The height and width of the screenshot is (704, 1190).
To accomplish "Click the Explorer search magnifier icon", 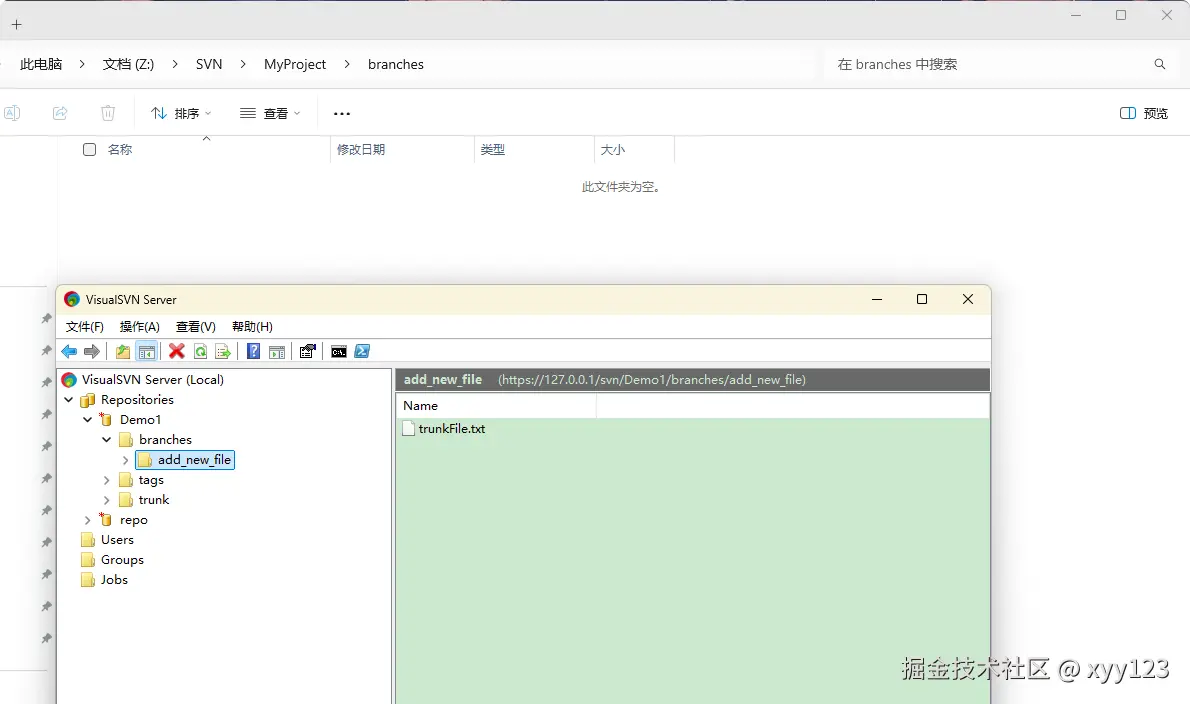I will coord(1160,64).
